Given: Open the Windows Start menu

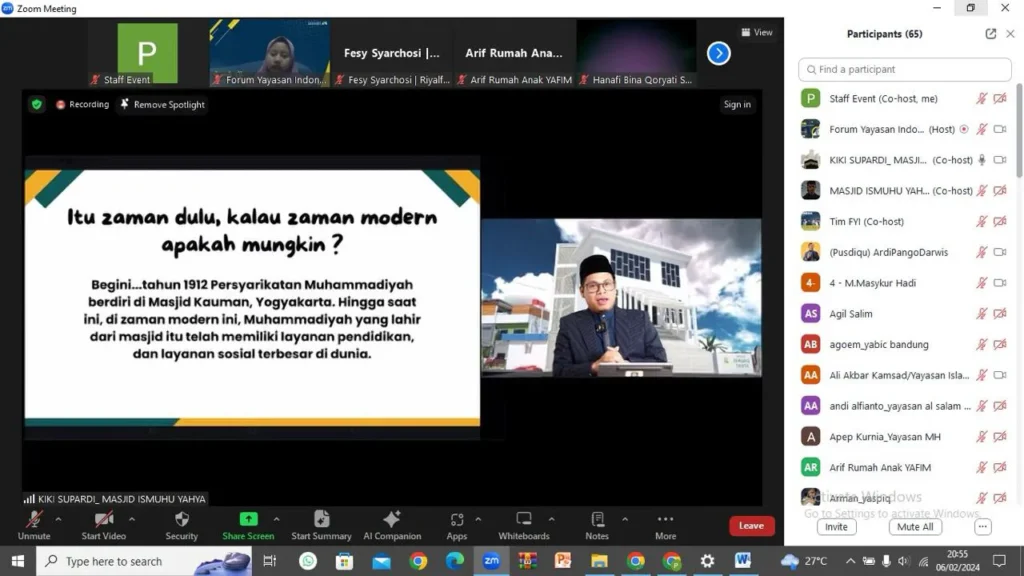Looking at the screenshot, I should pyautogui.click(x=18, y=561).
